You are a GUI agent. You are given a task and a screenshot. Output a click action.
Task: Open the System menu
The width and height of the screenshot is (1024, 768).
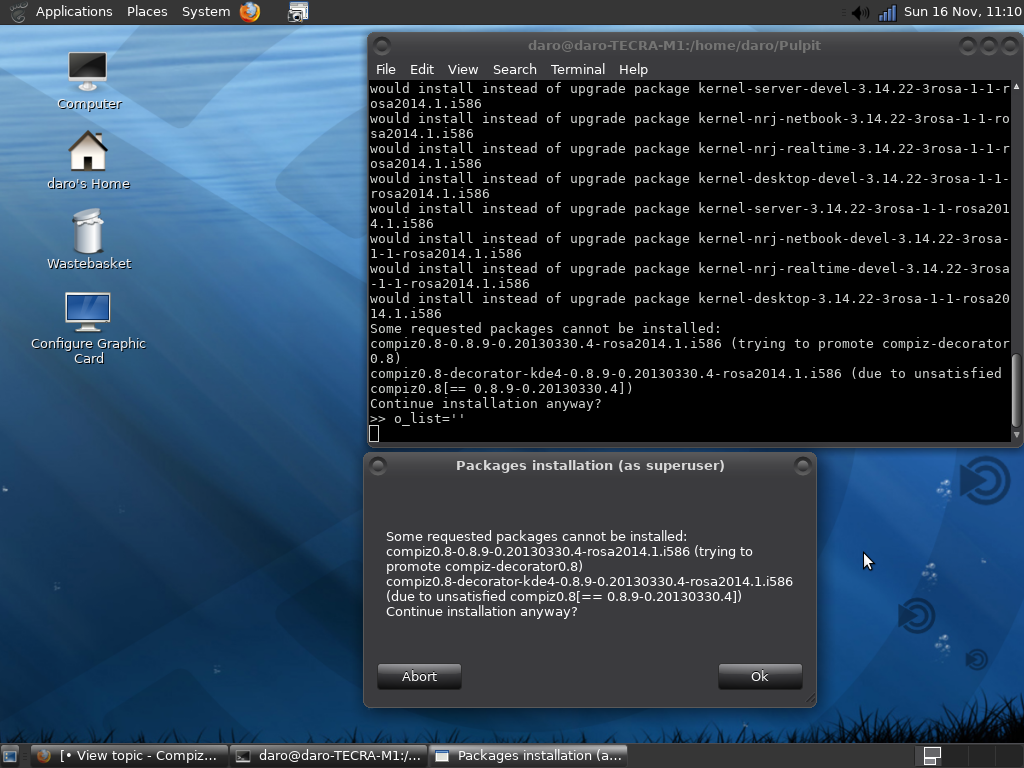coord(206,12)
